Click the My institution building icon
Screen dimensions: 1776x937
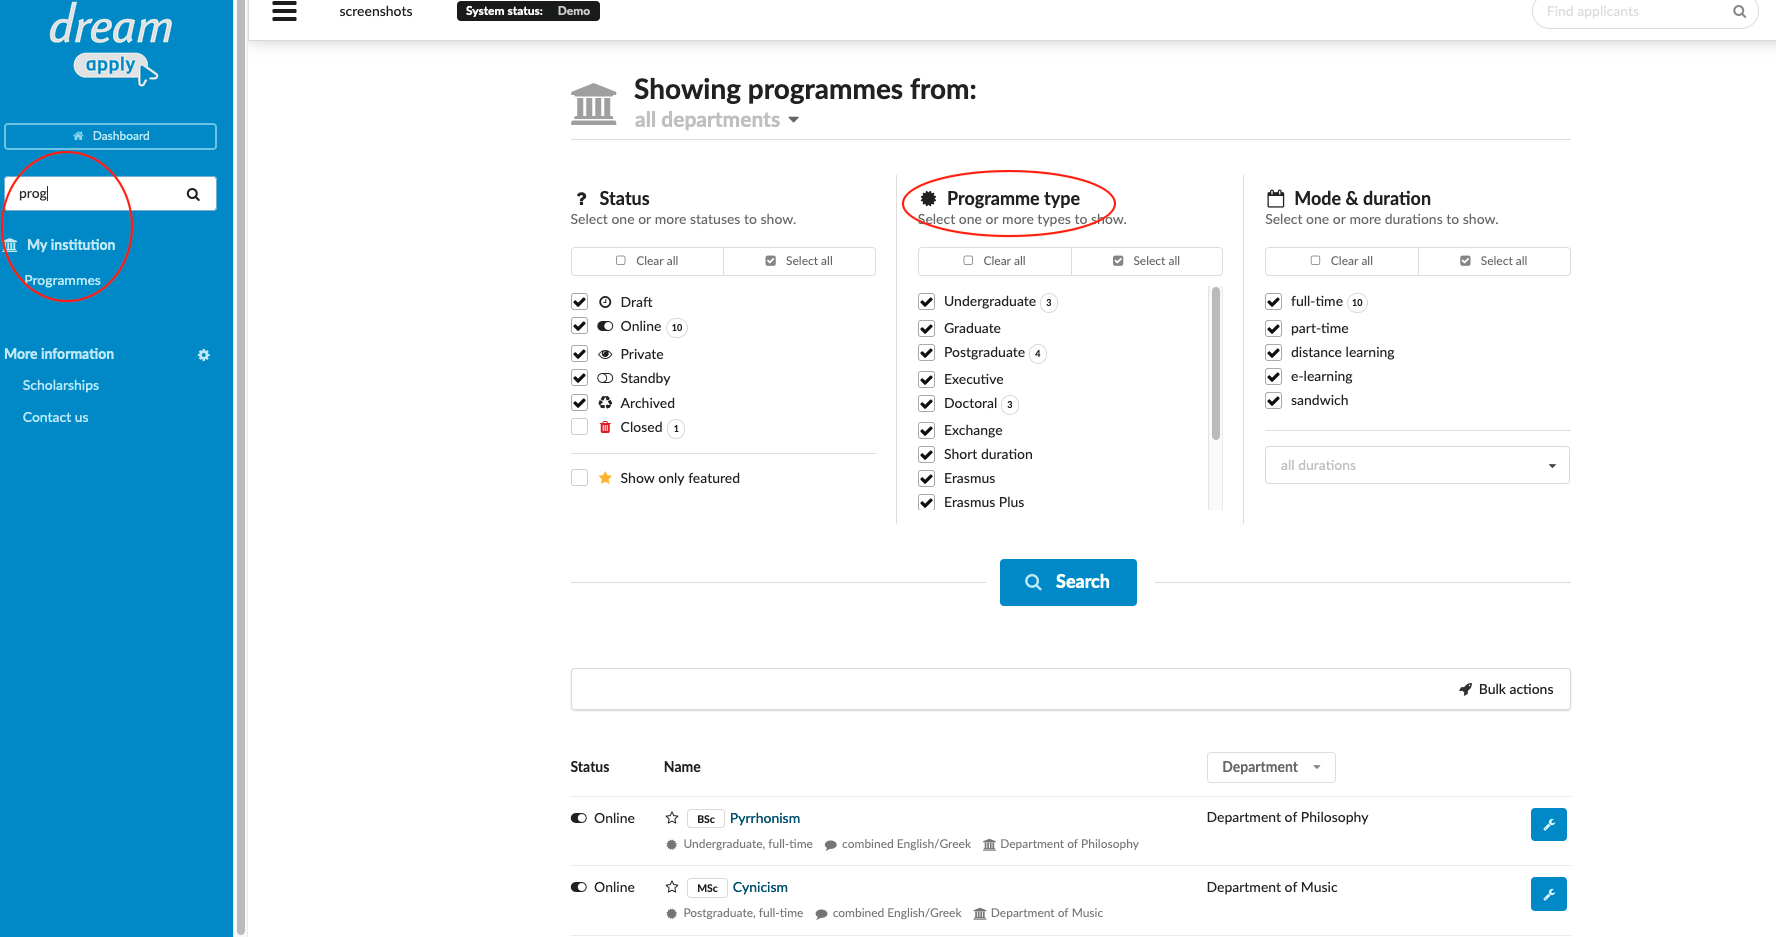[x=11, y=245]
